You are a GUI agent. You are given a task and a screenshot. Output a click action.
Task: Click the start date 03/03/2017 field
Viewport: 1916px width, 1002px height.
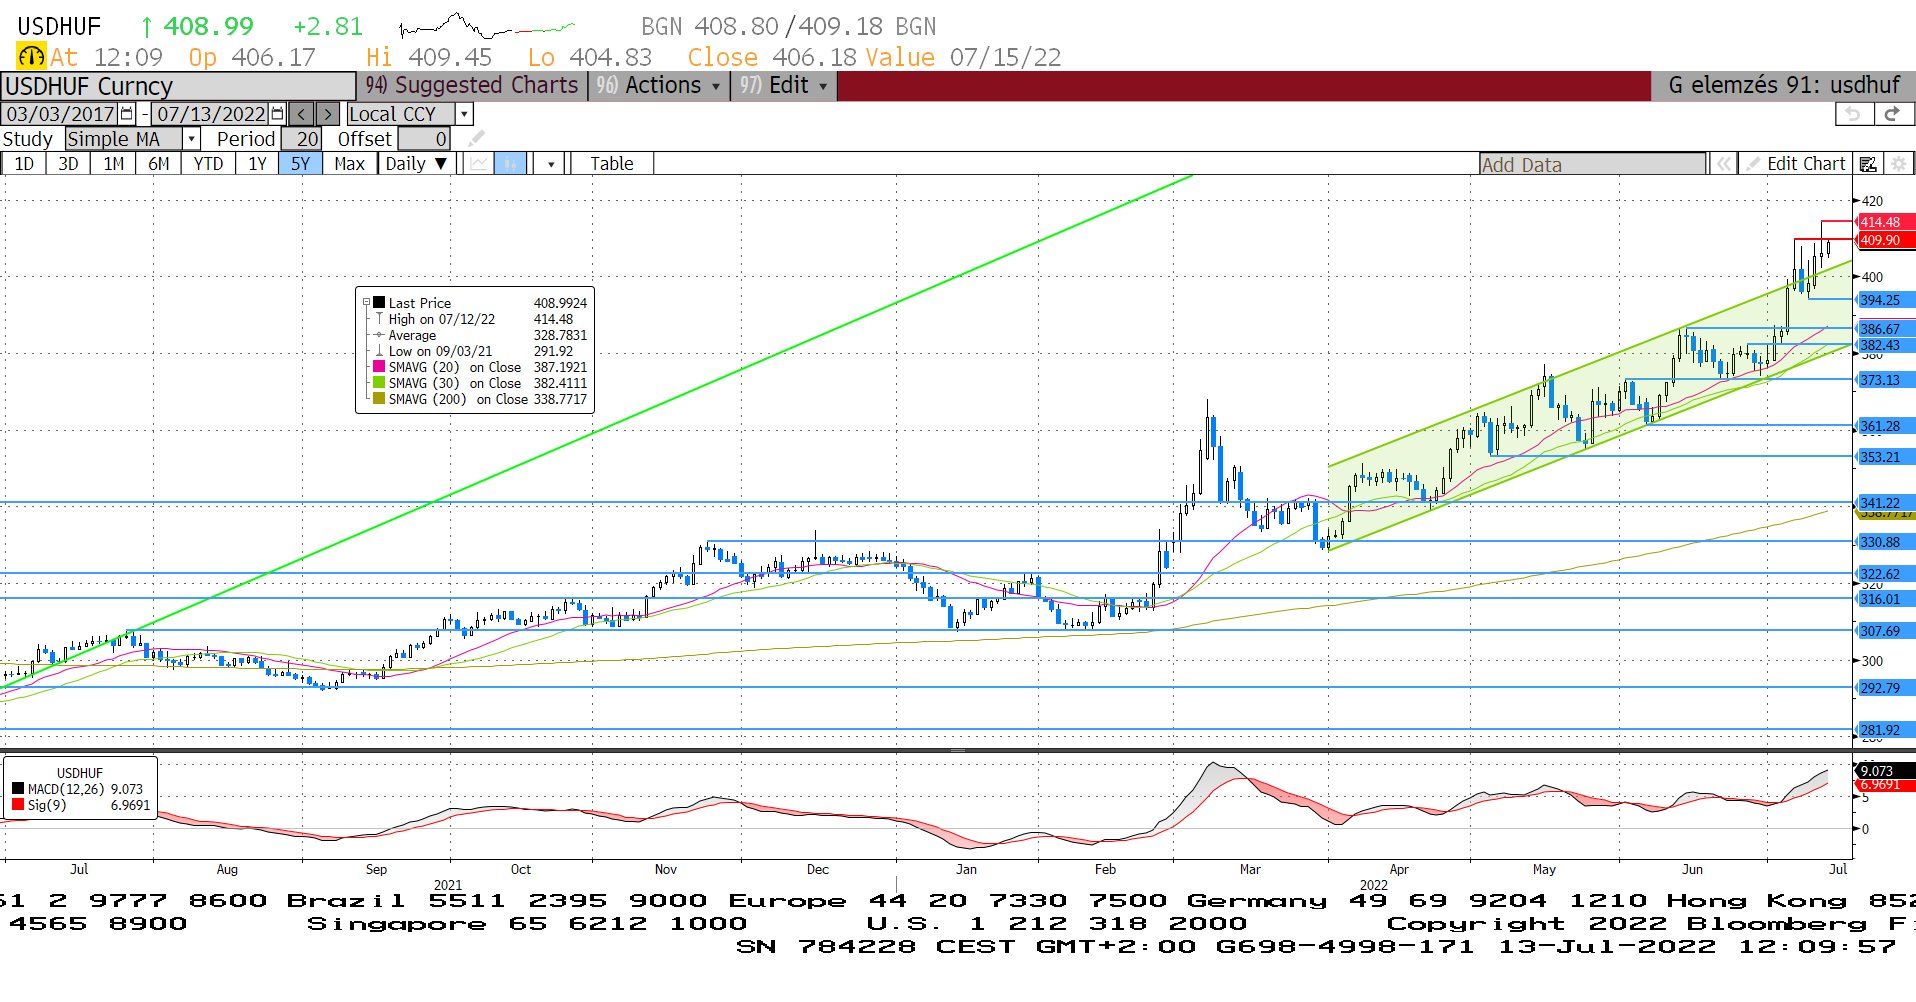click(60, 114)
